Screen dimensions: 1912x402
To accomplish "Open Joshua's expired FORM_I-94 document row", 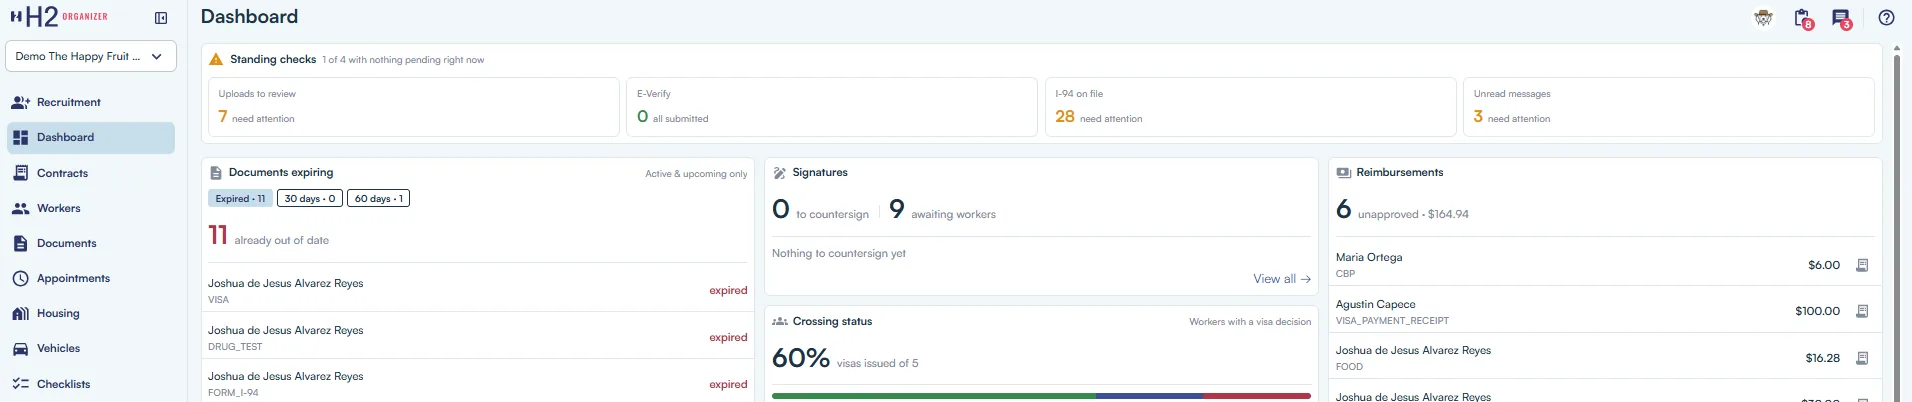I will (478, 384).
